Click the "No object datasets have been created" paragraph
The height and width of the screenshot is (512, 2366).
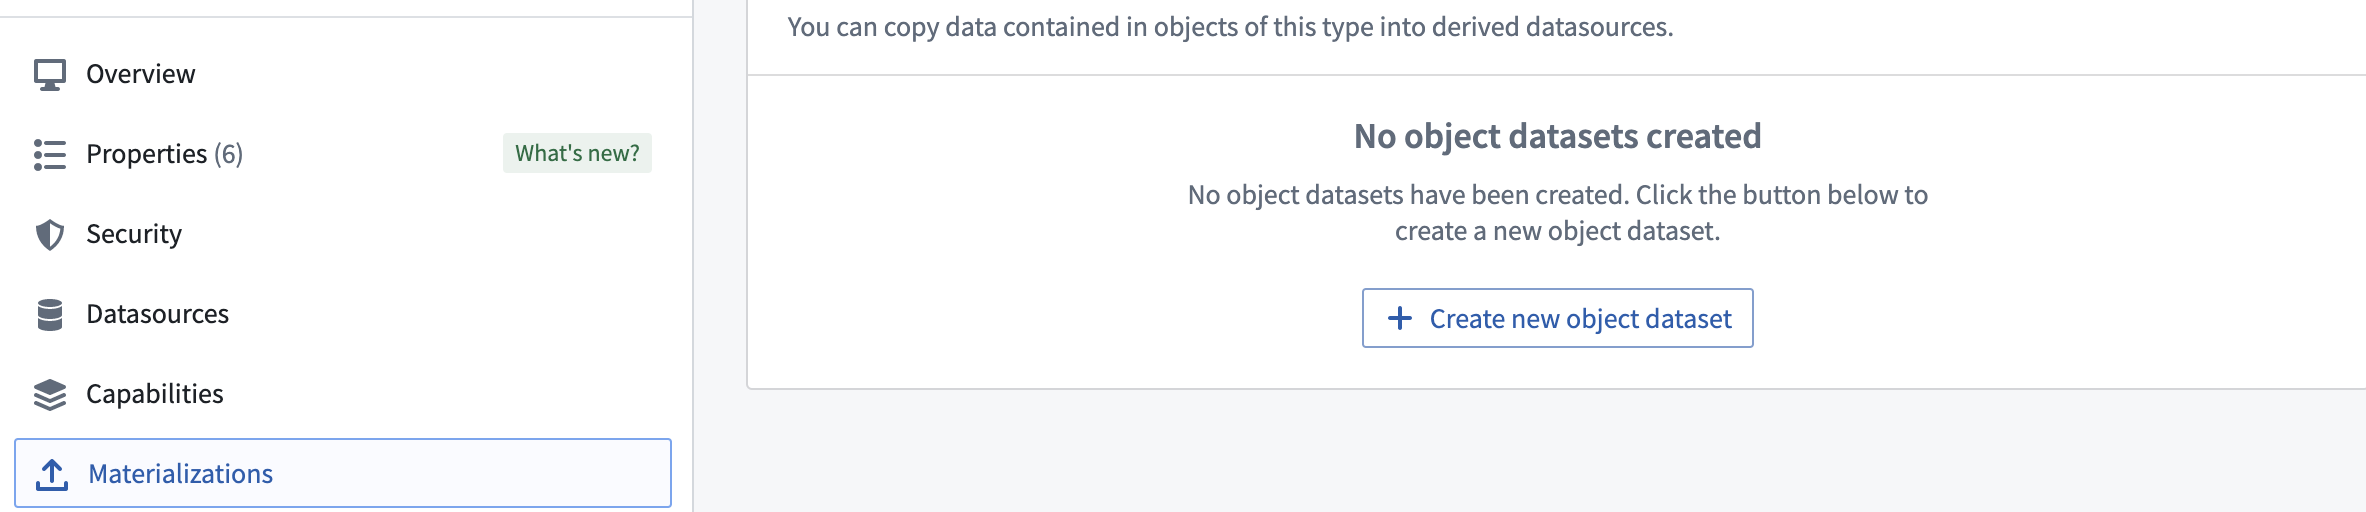pyautogui.click(x=1557, y=213)
